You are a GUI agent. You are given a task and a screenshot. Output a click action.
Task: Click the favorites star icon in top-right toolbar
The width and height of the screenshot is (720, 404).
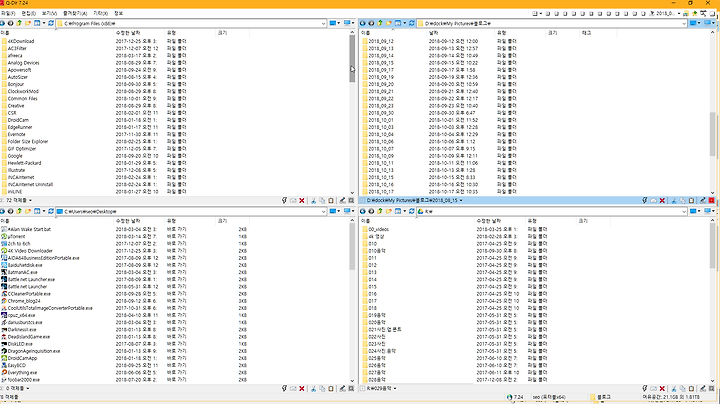[x=695, y=14]
